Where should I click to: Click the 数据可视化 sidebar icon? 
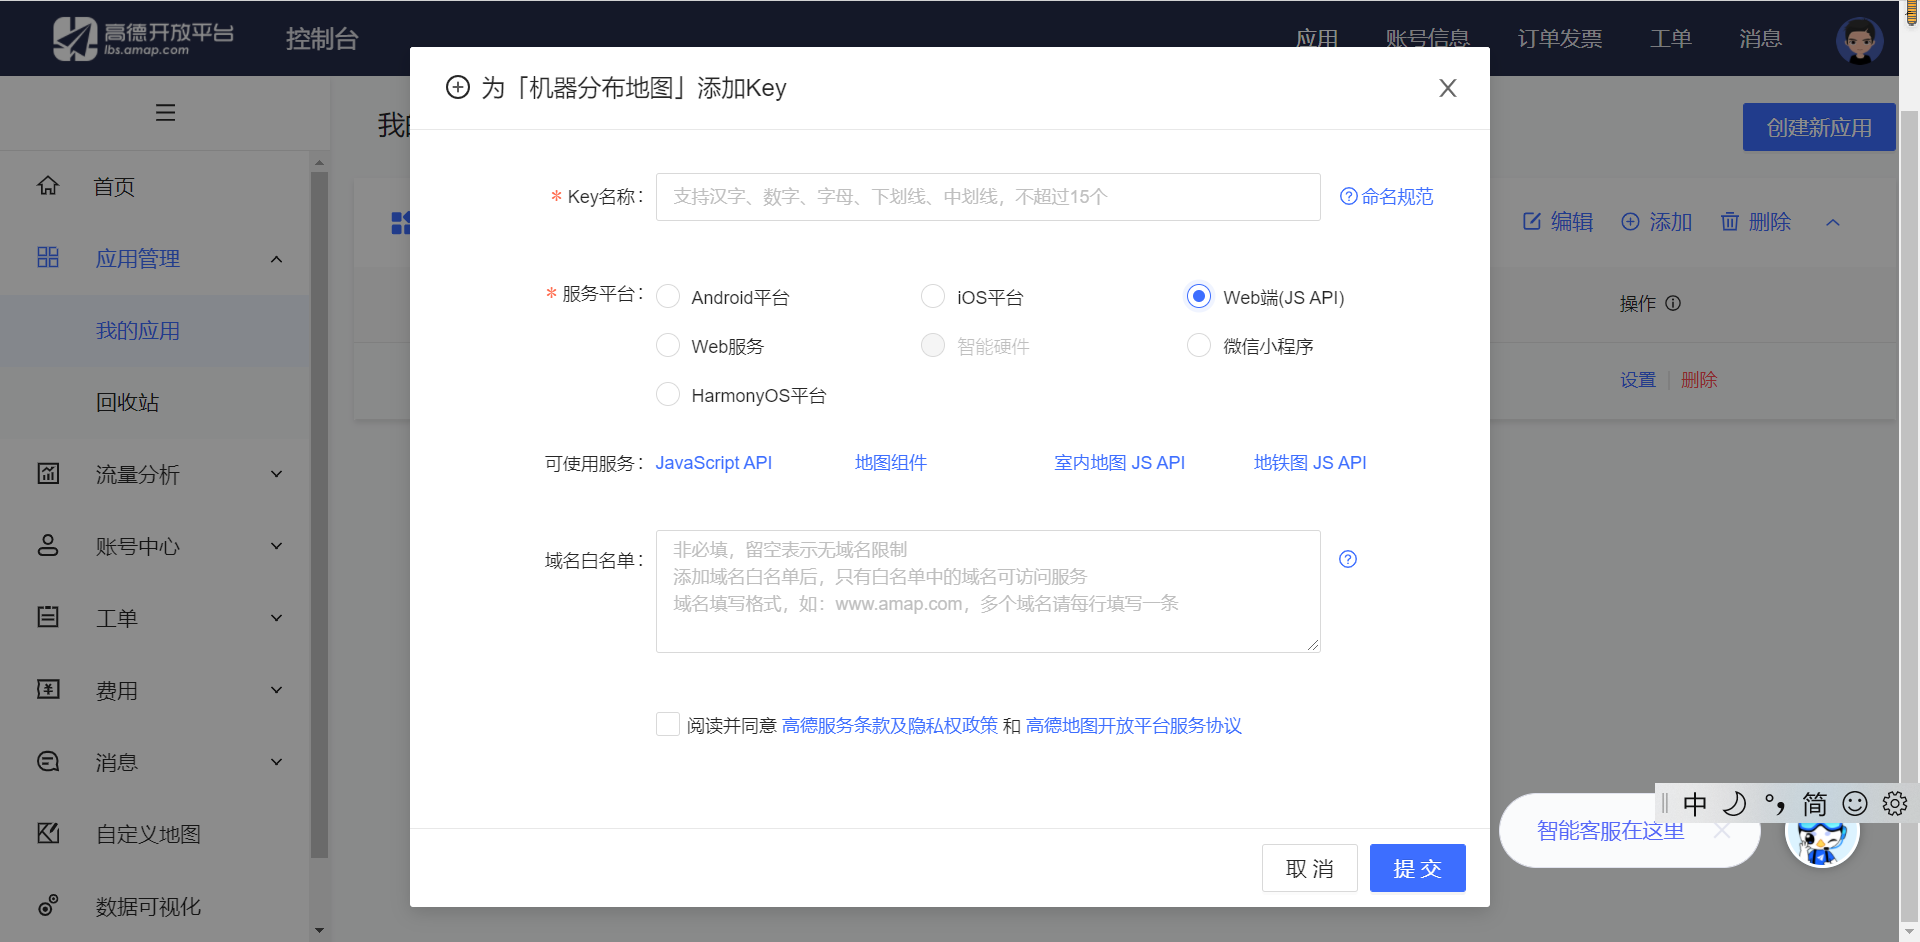[47, 905]
